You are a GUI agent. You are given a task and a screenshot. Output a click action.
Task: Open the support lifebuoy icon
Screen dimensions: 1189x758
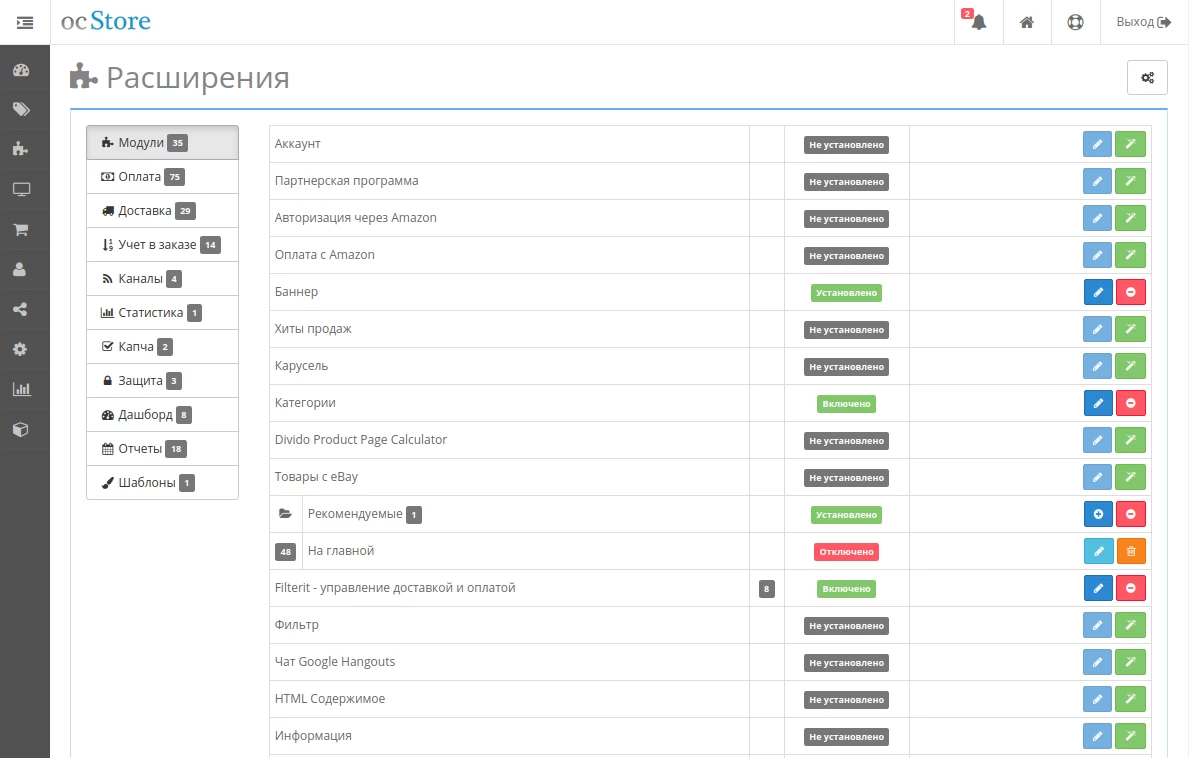1075,22
